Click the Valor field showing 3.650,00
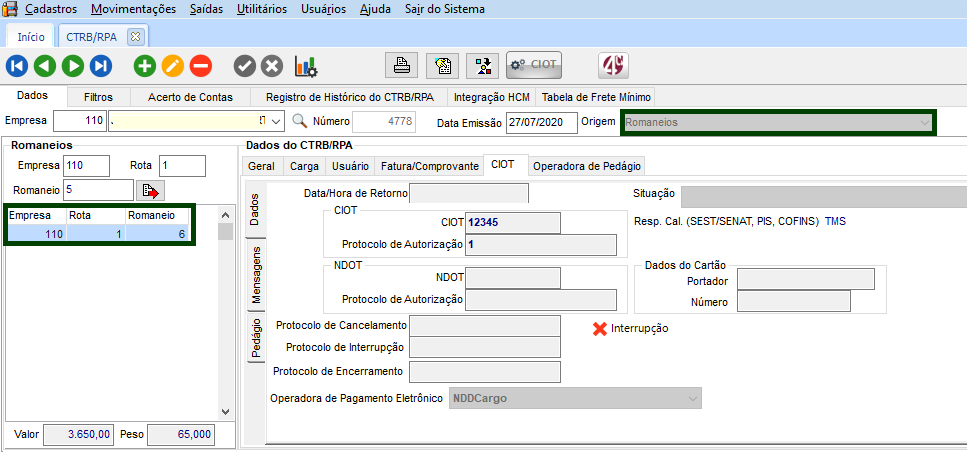The height and width of the screenshot is (454, 967). tap(78, 434)
